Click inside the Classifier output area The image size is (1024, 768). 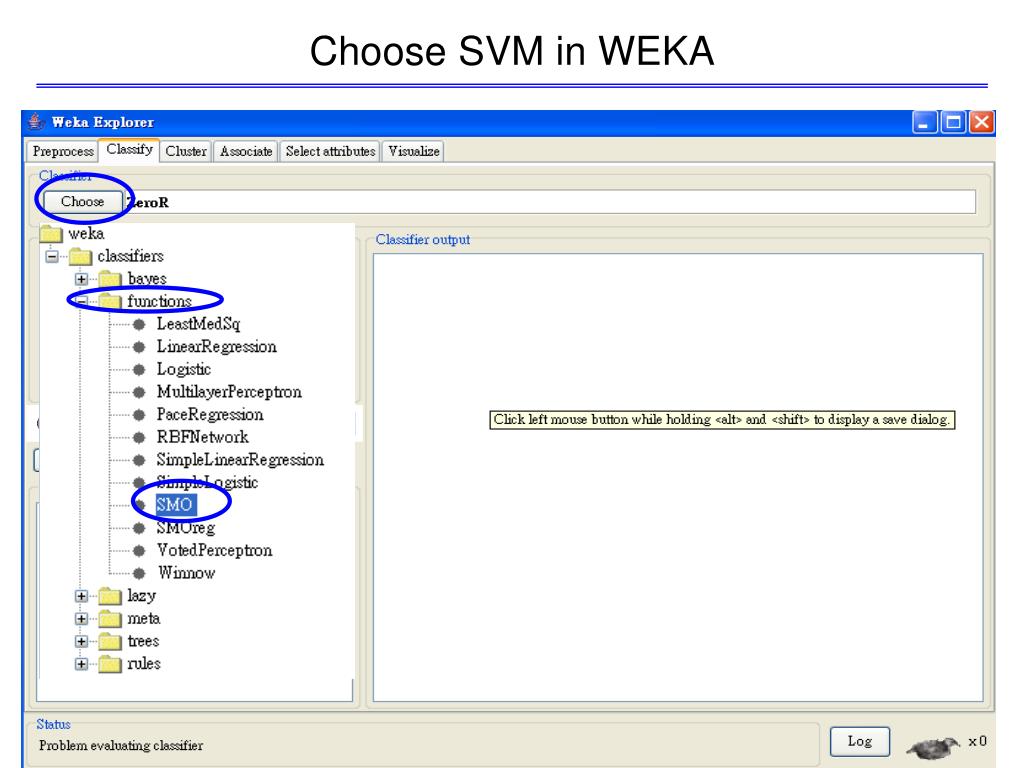click(678, 477)
